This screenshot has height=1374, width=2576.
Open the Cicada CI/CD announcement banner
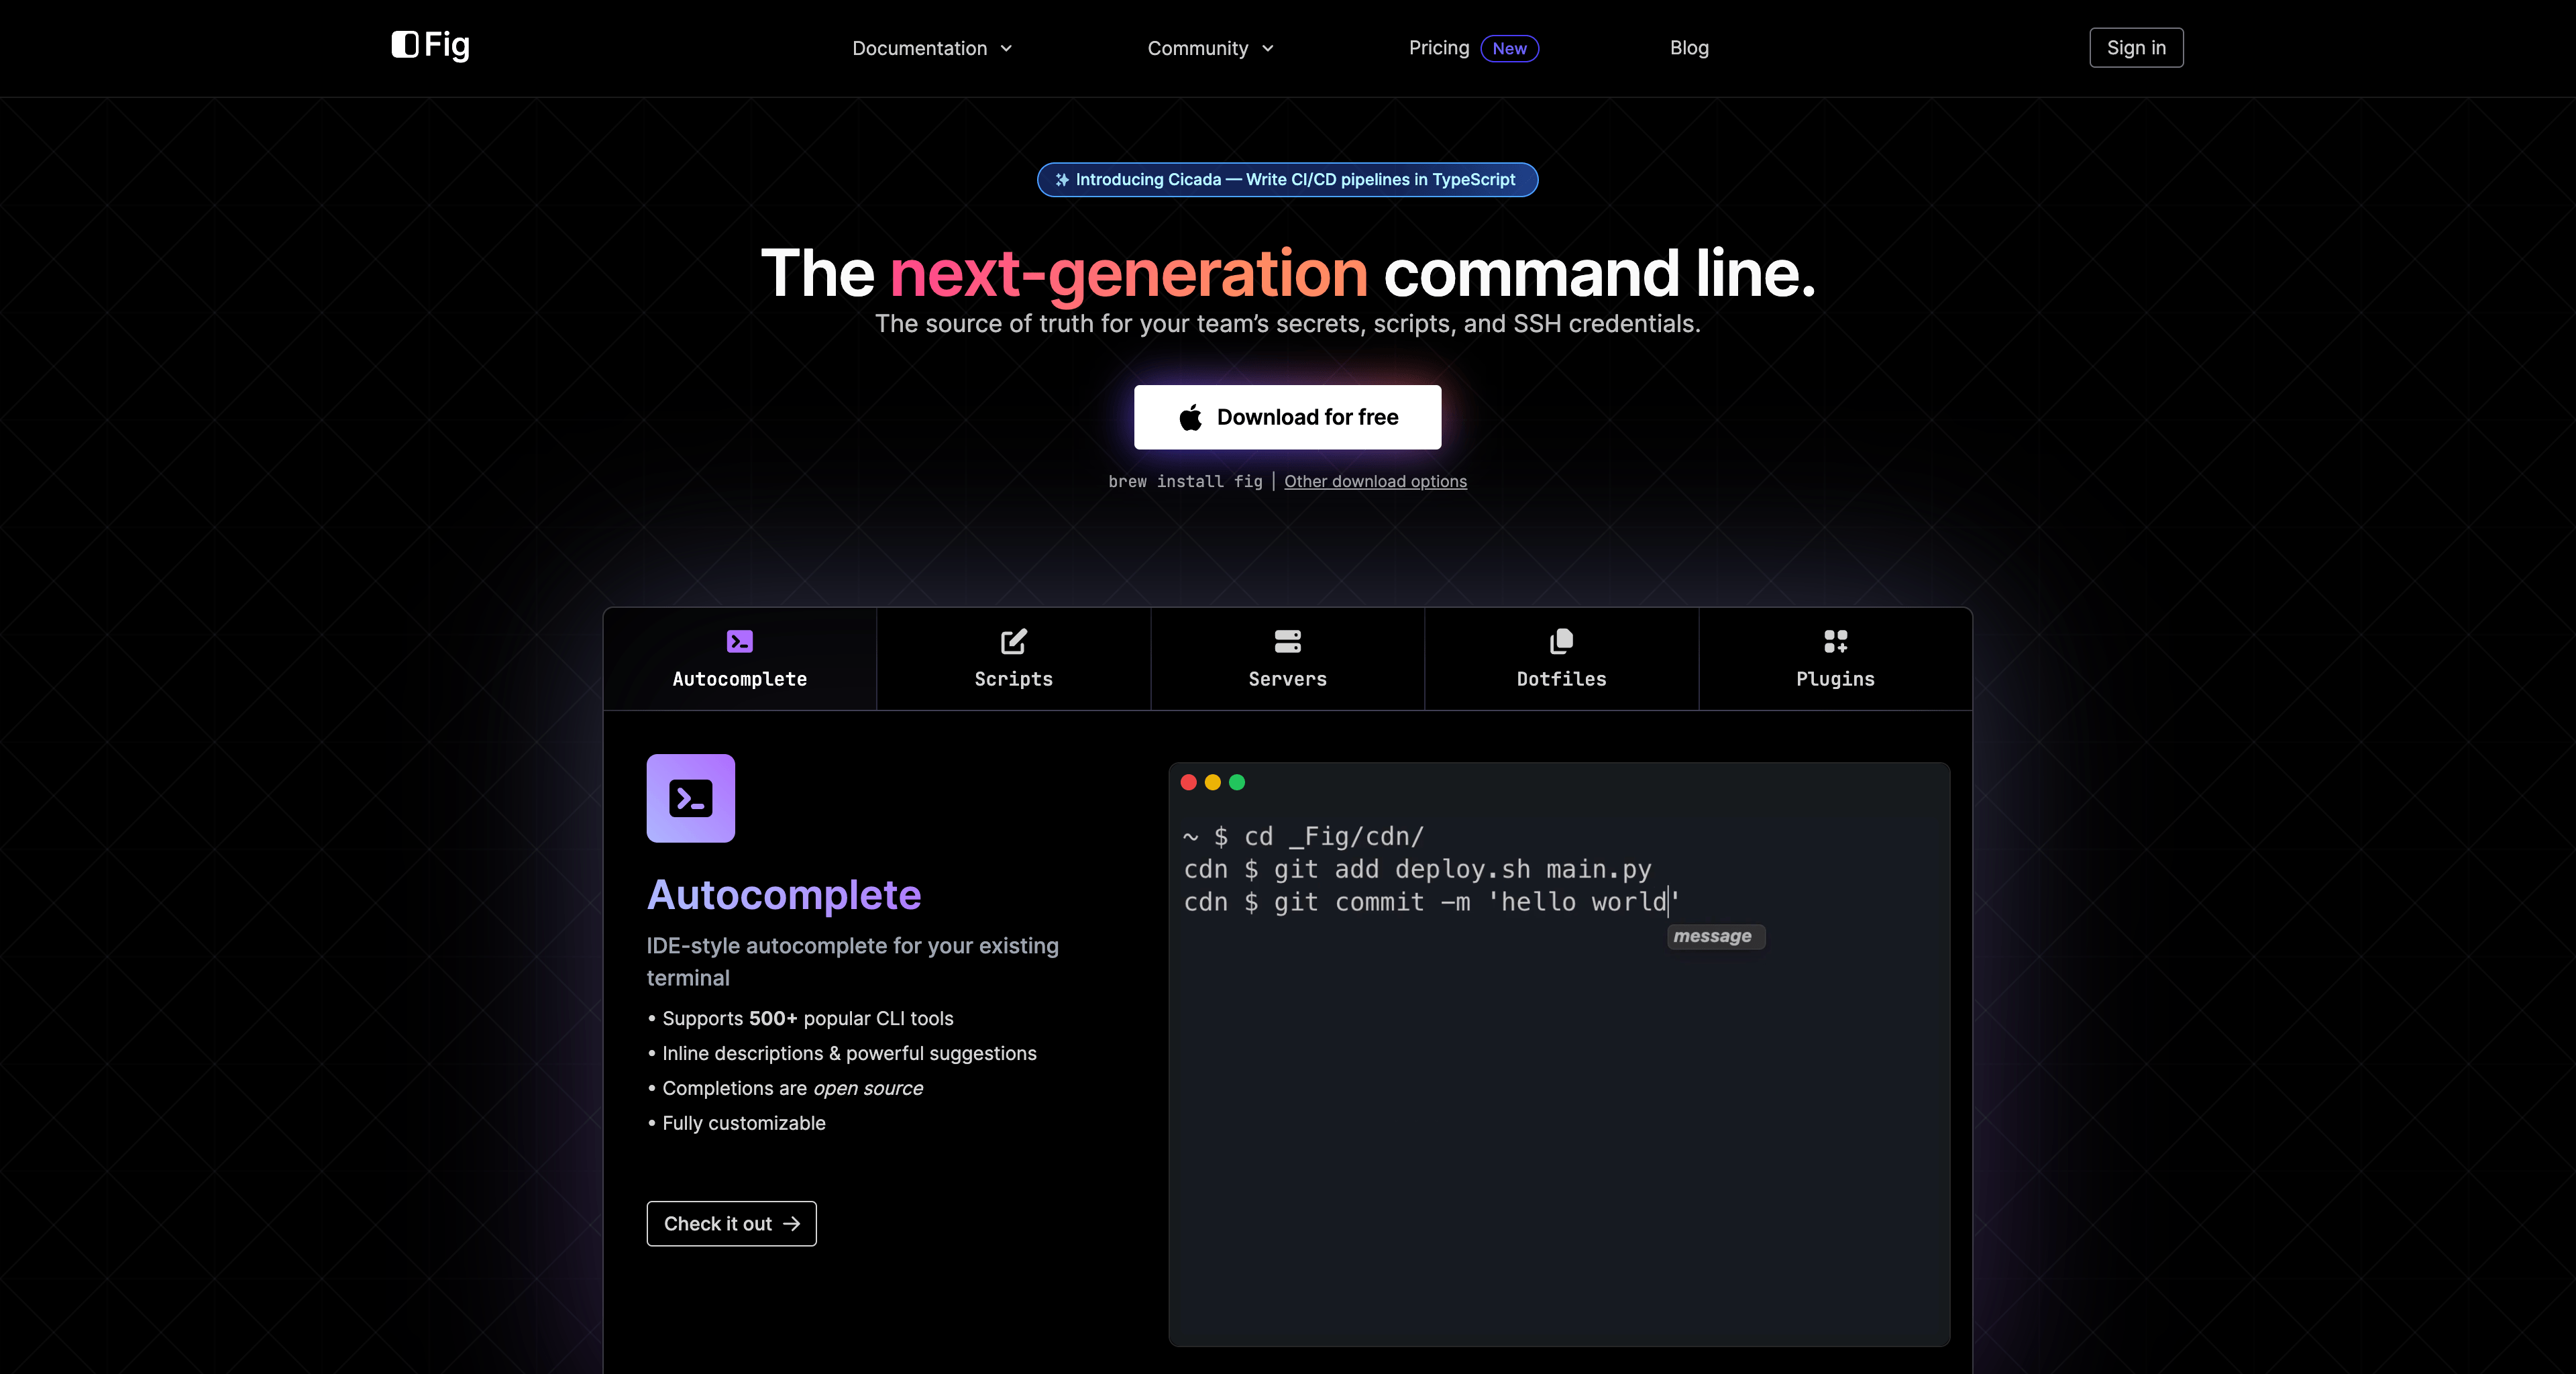[1287, 180]
